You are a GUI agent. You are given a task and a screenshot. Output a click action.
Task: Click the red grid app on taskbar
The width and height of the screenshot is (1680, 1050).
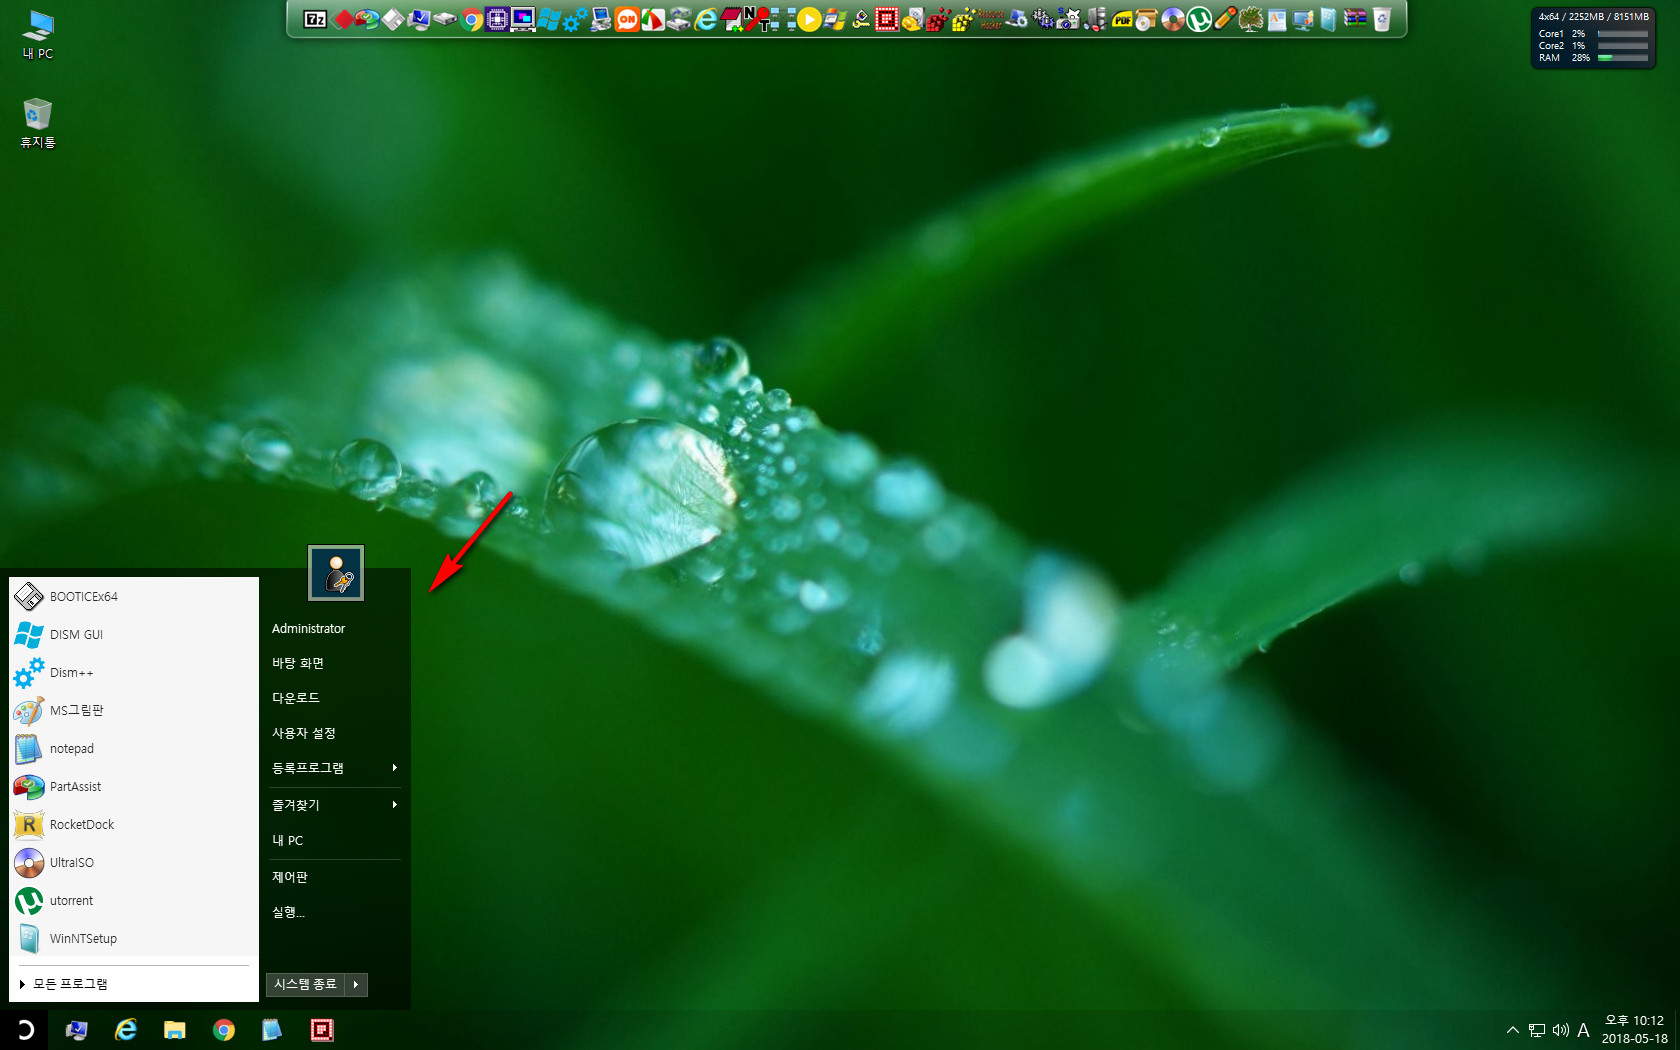322,1030
